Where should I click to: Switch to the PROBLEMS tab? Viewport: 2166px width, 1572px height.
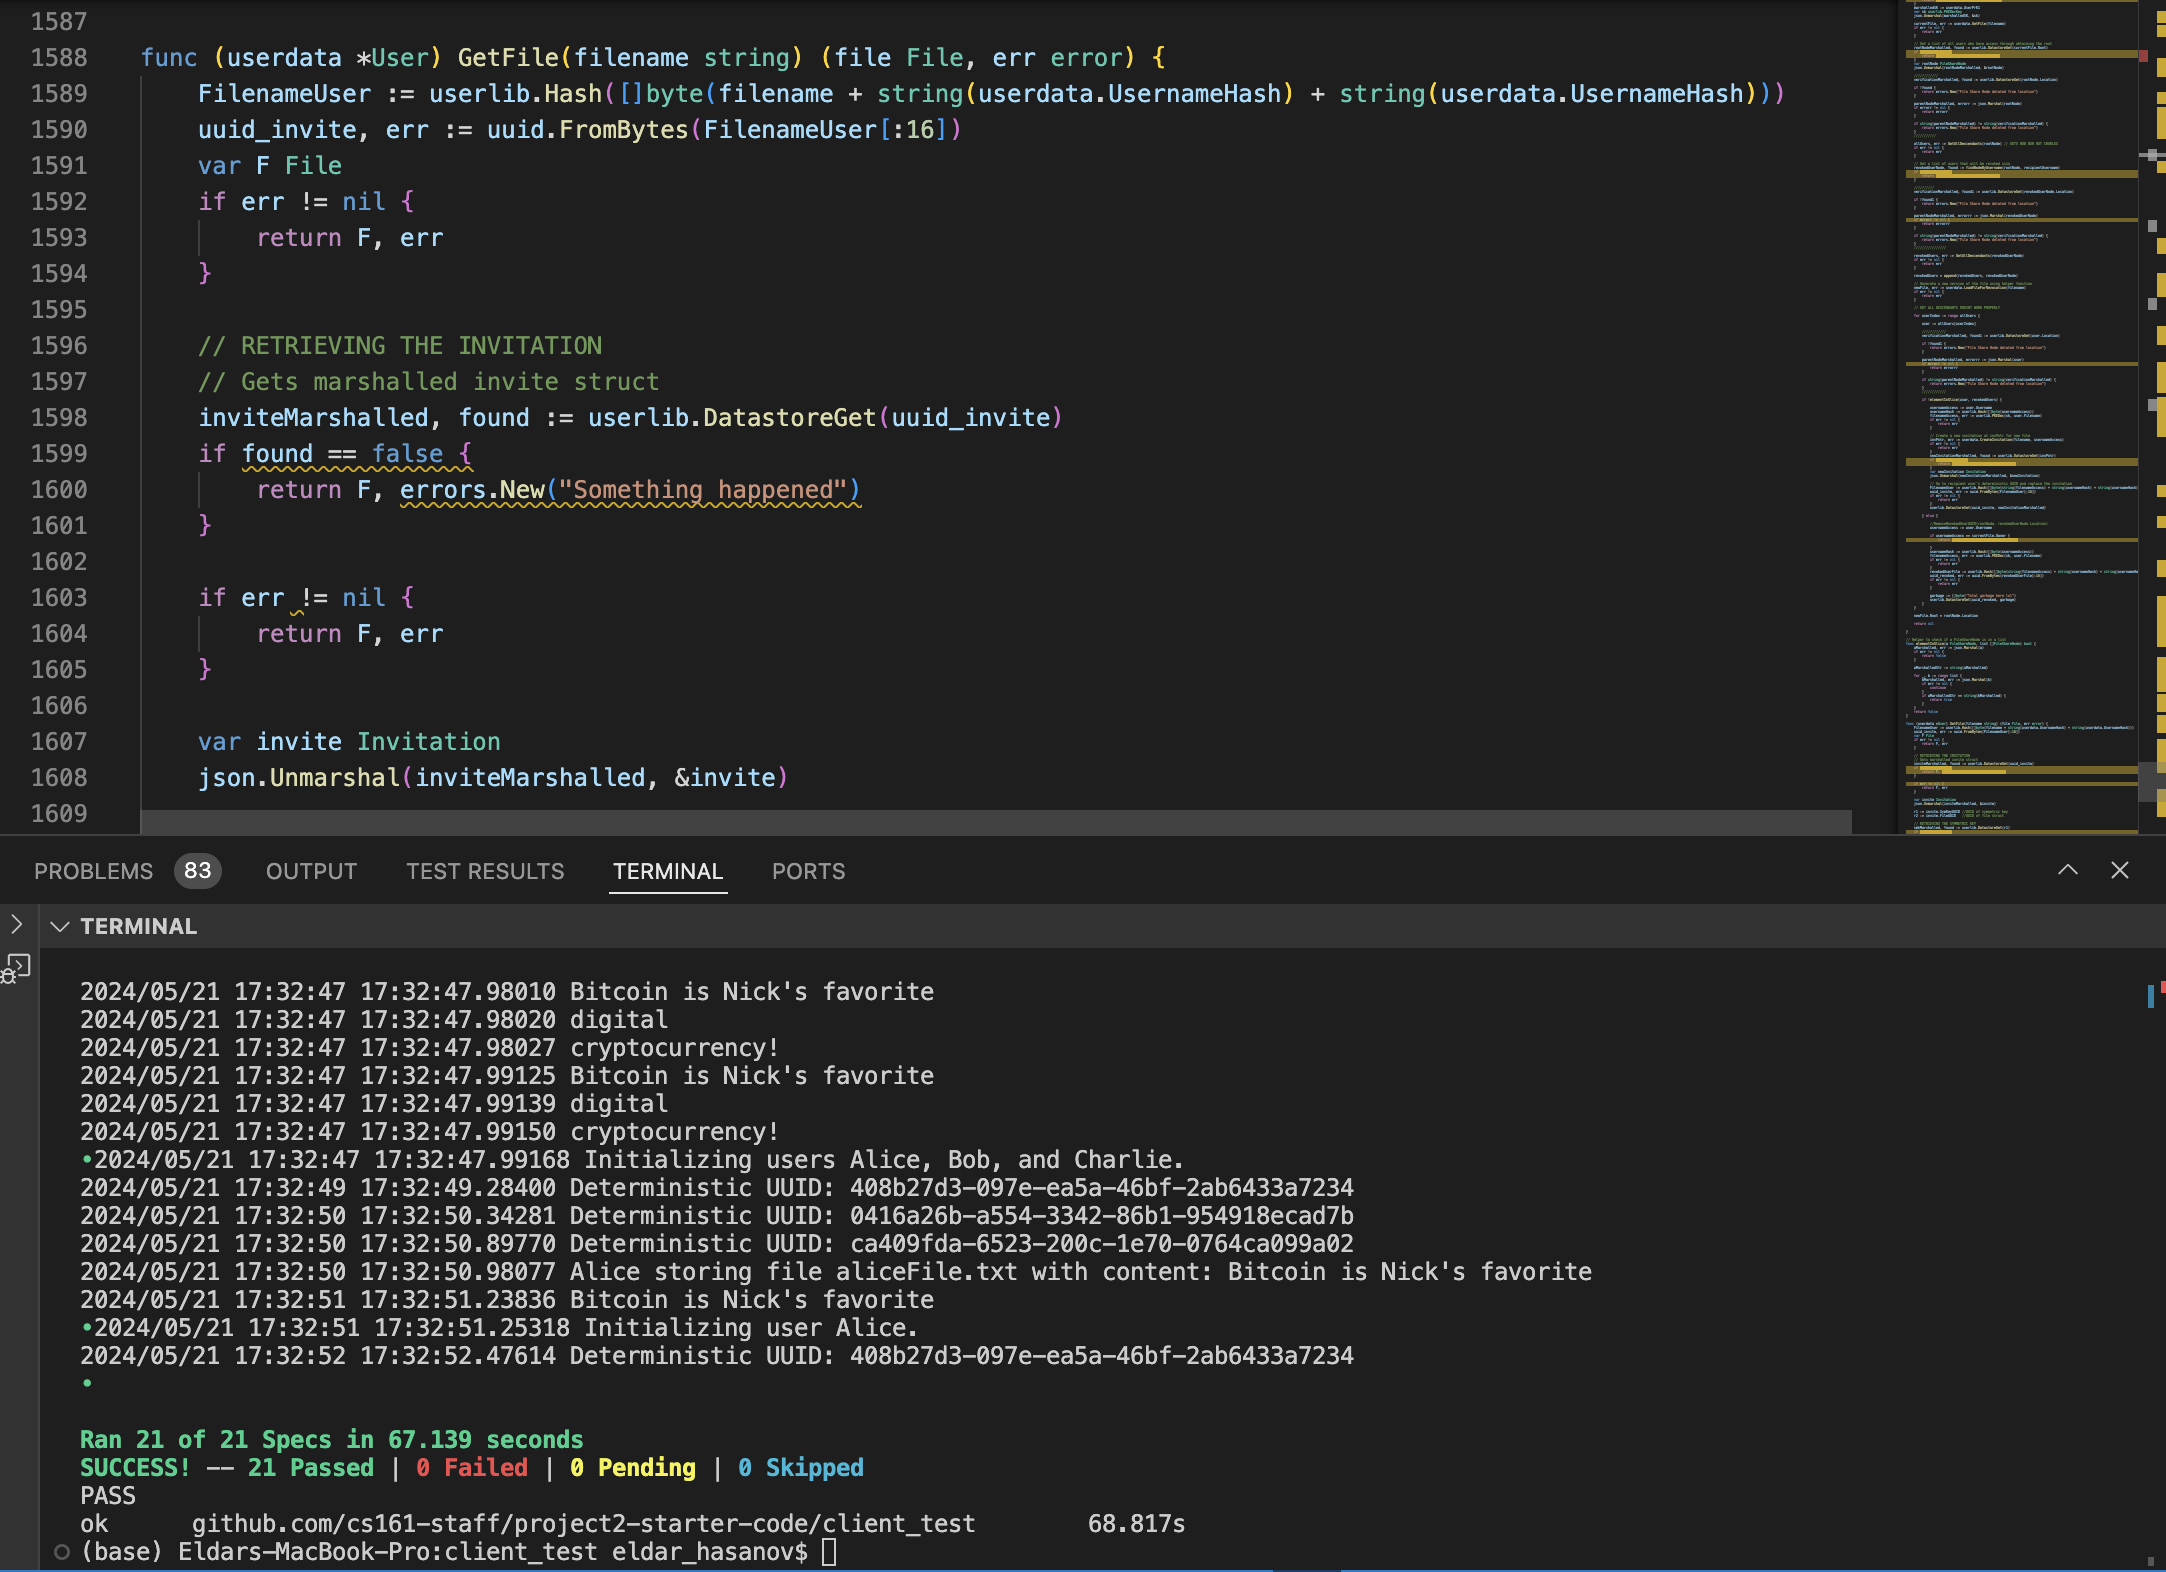(93, 871)
